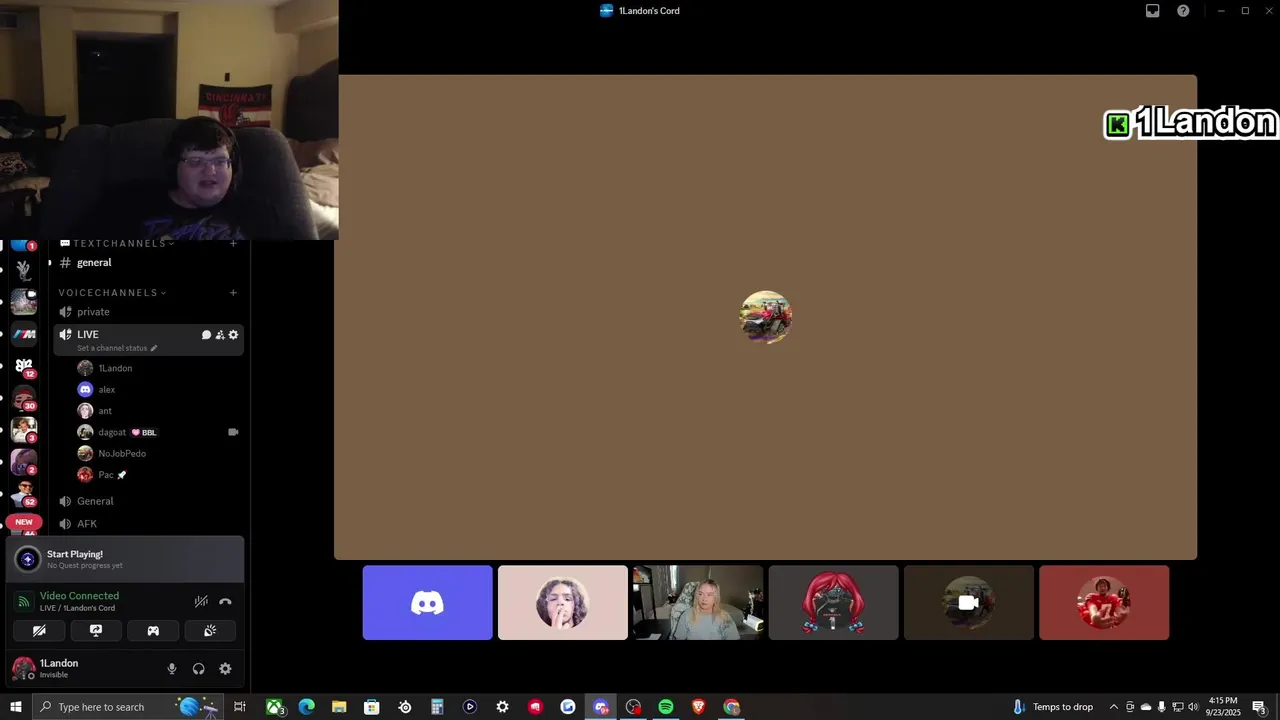The width and height of the screenshot is (1280, 720).
Task: Open Microsoft Edge from the taskbar
Action: point(306,707)
